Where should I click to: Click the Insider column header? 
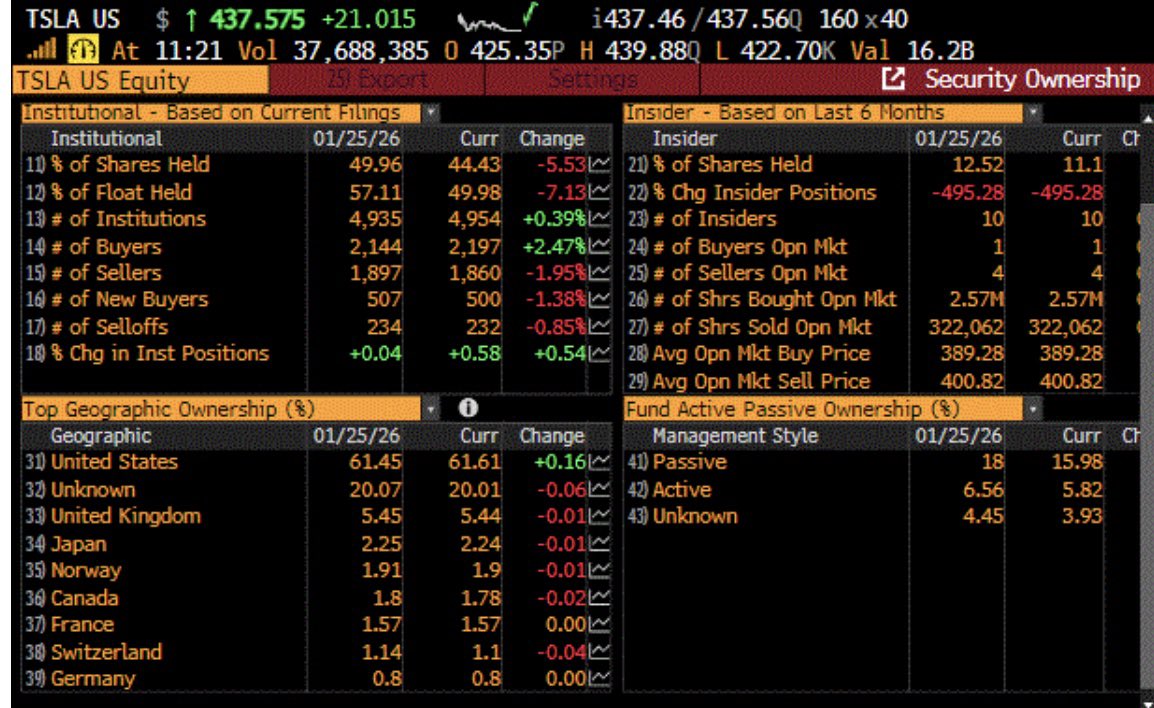click(684, 138)
